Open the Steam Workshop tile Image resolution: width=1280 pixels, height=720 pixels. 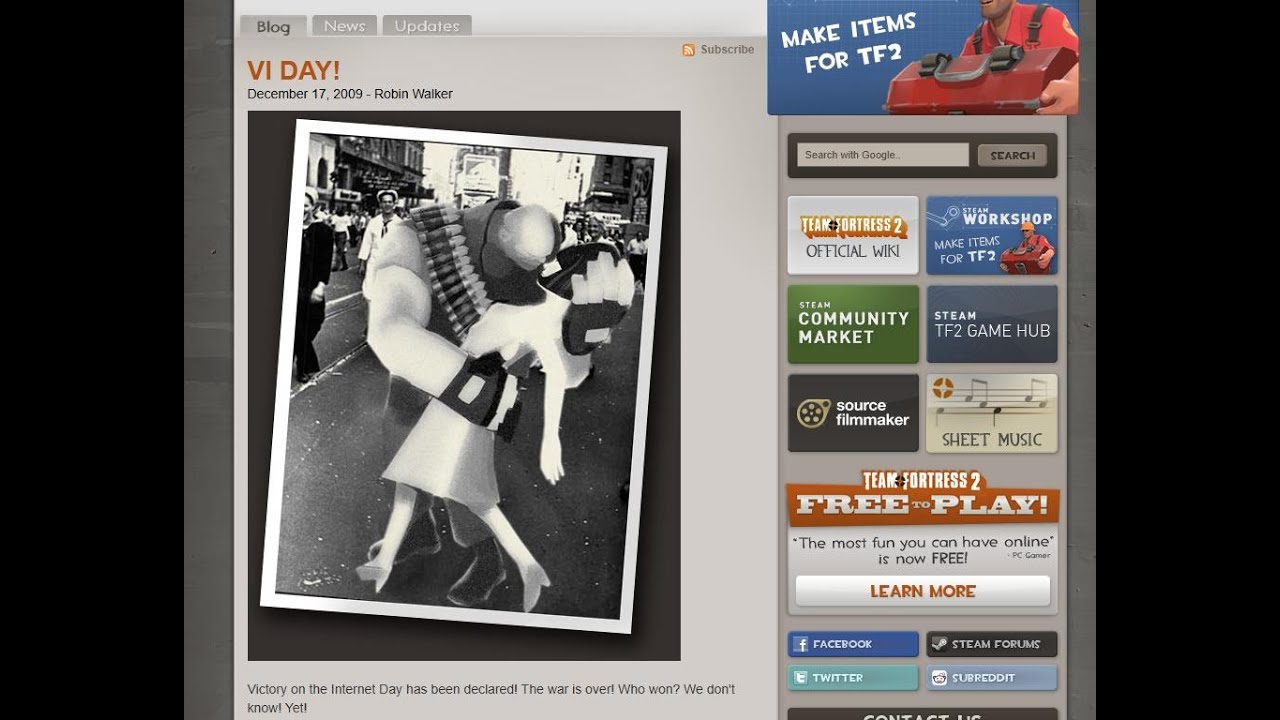(992, 235)
